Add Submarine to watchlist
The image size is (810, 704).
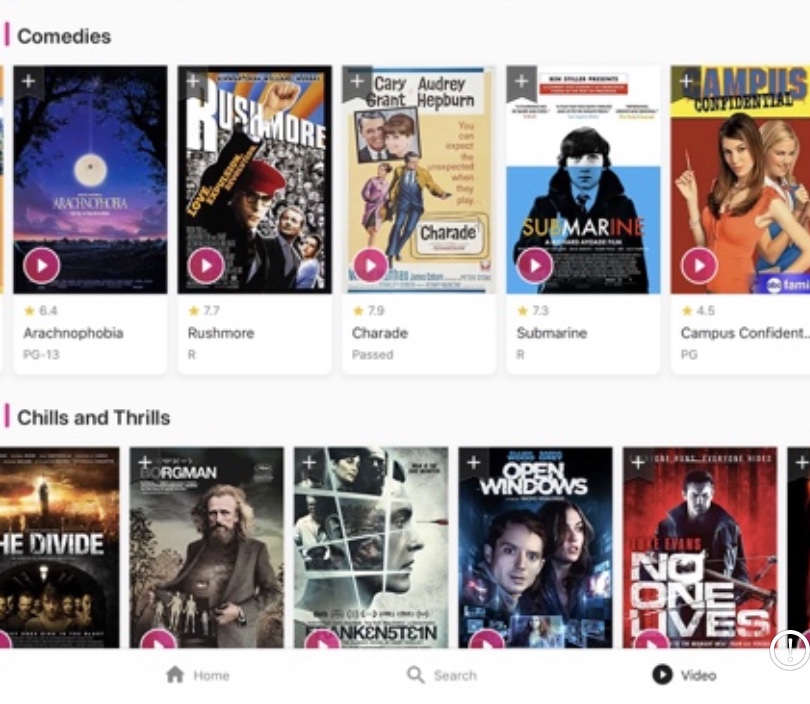point(521,81)
